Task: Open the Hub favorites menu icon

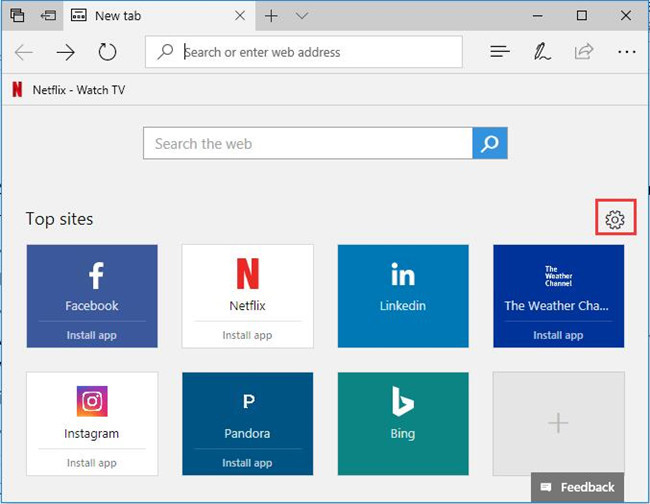Action: [500, 51]
